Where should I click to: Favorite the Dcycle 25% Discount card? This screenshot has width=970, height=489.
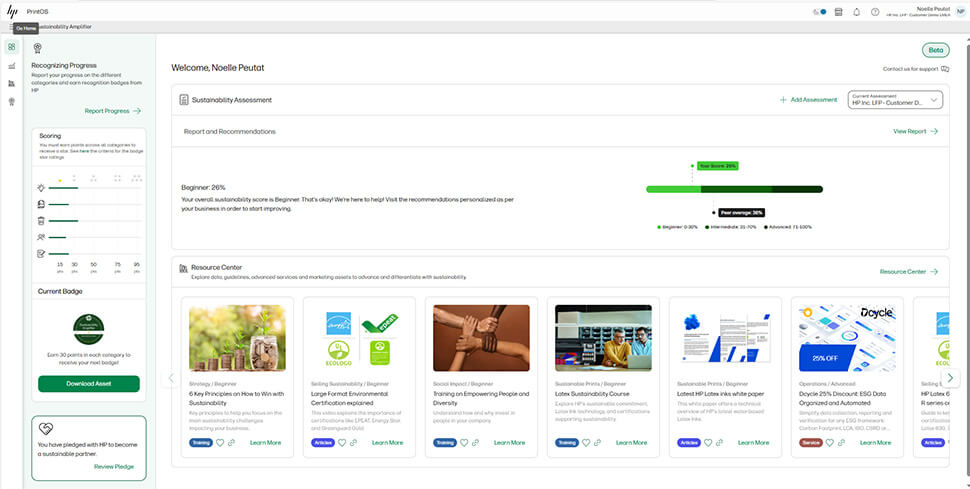point(830,443)
